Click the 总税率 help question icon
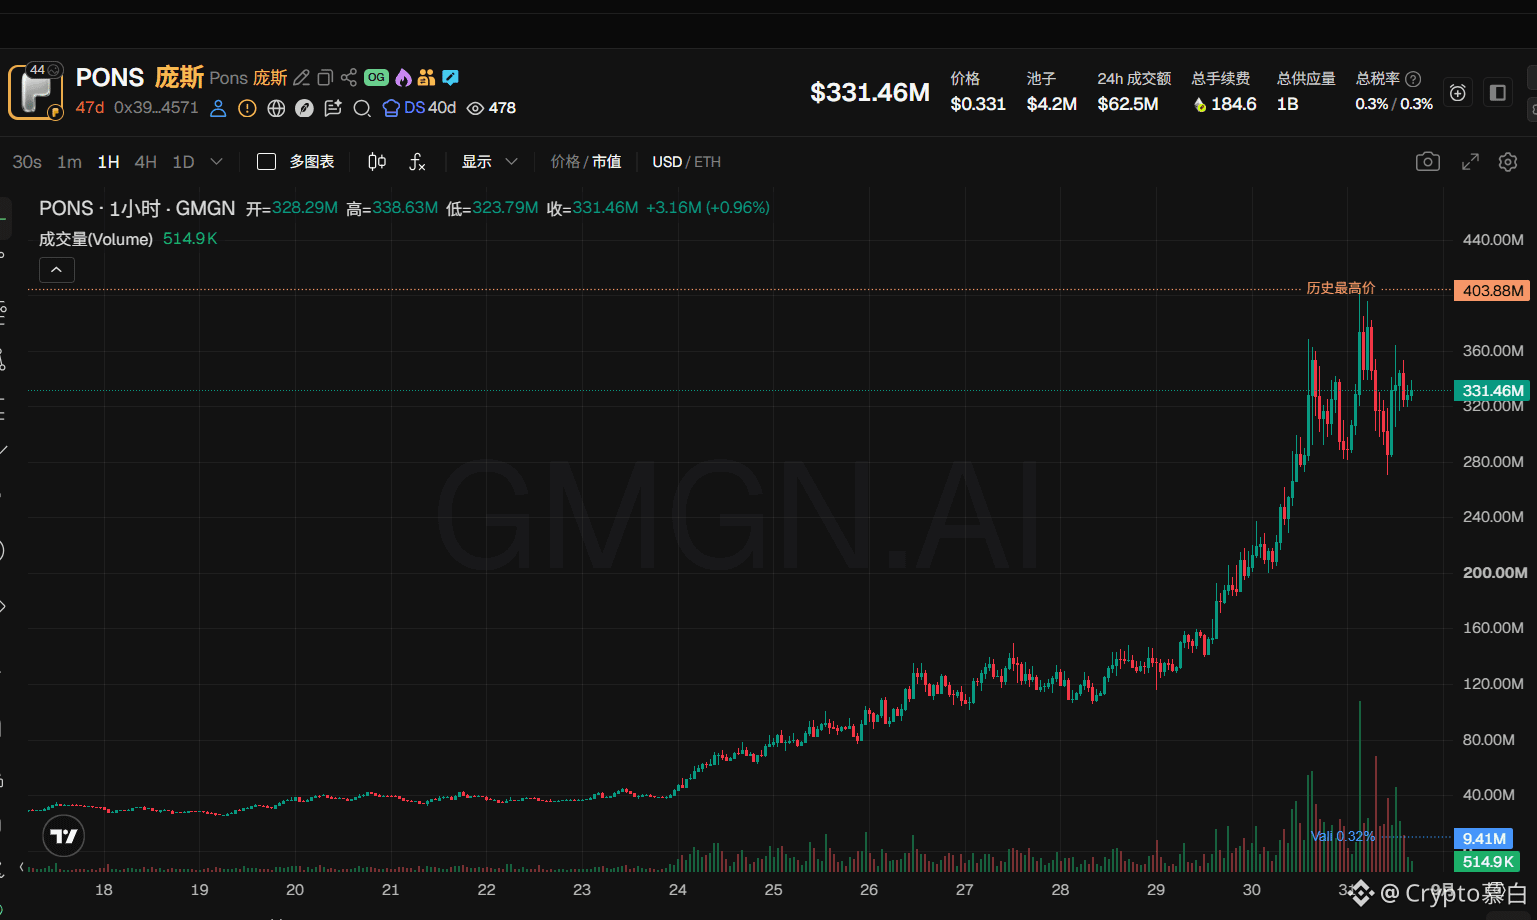1537x920 pixels. tap(1413, 79)
